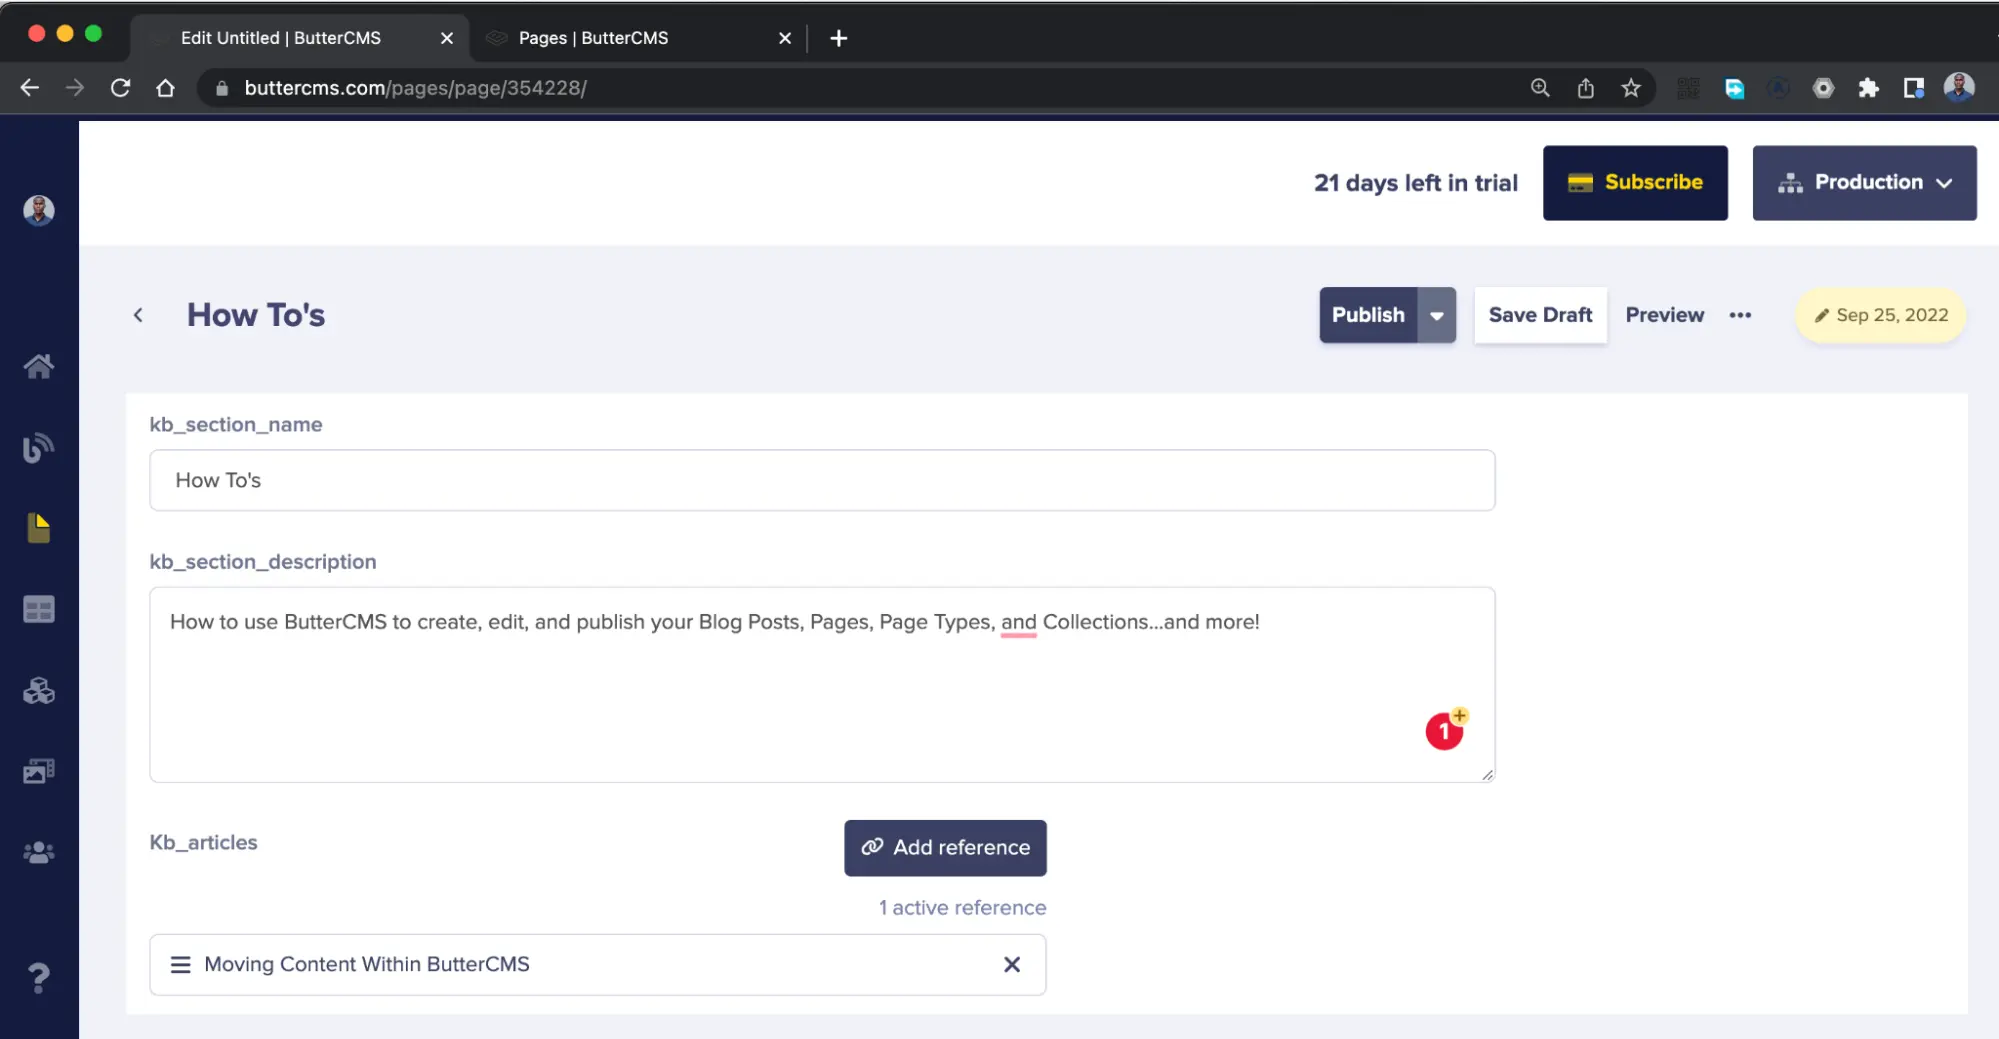Click the Add reference button
Image resolution: width=1999 pixels, height=1039 pixels.
(945, 848)
